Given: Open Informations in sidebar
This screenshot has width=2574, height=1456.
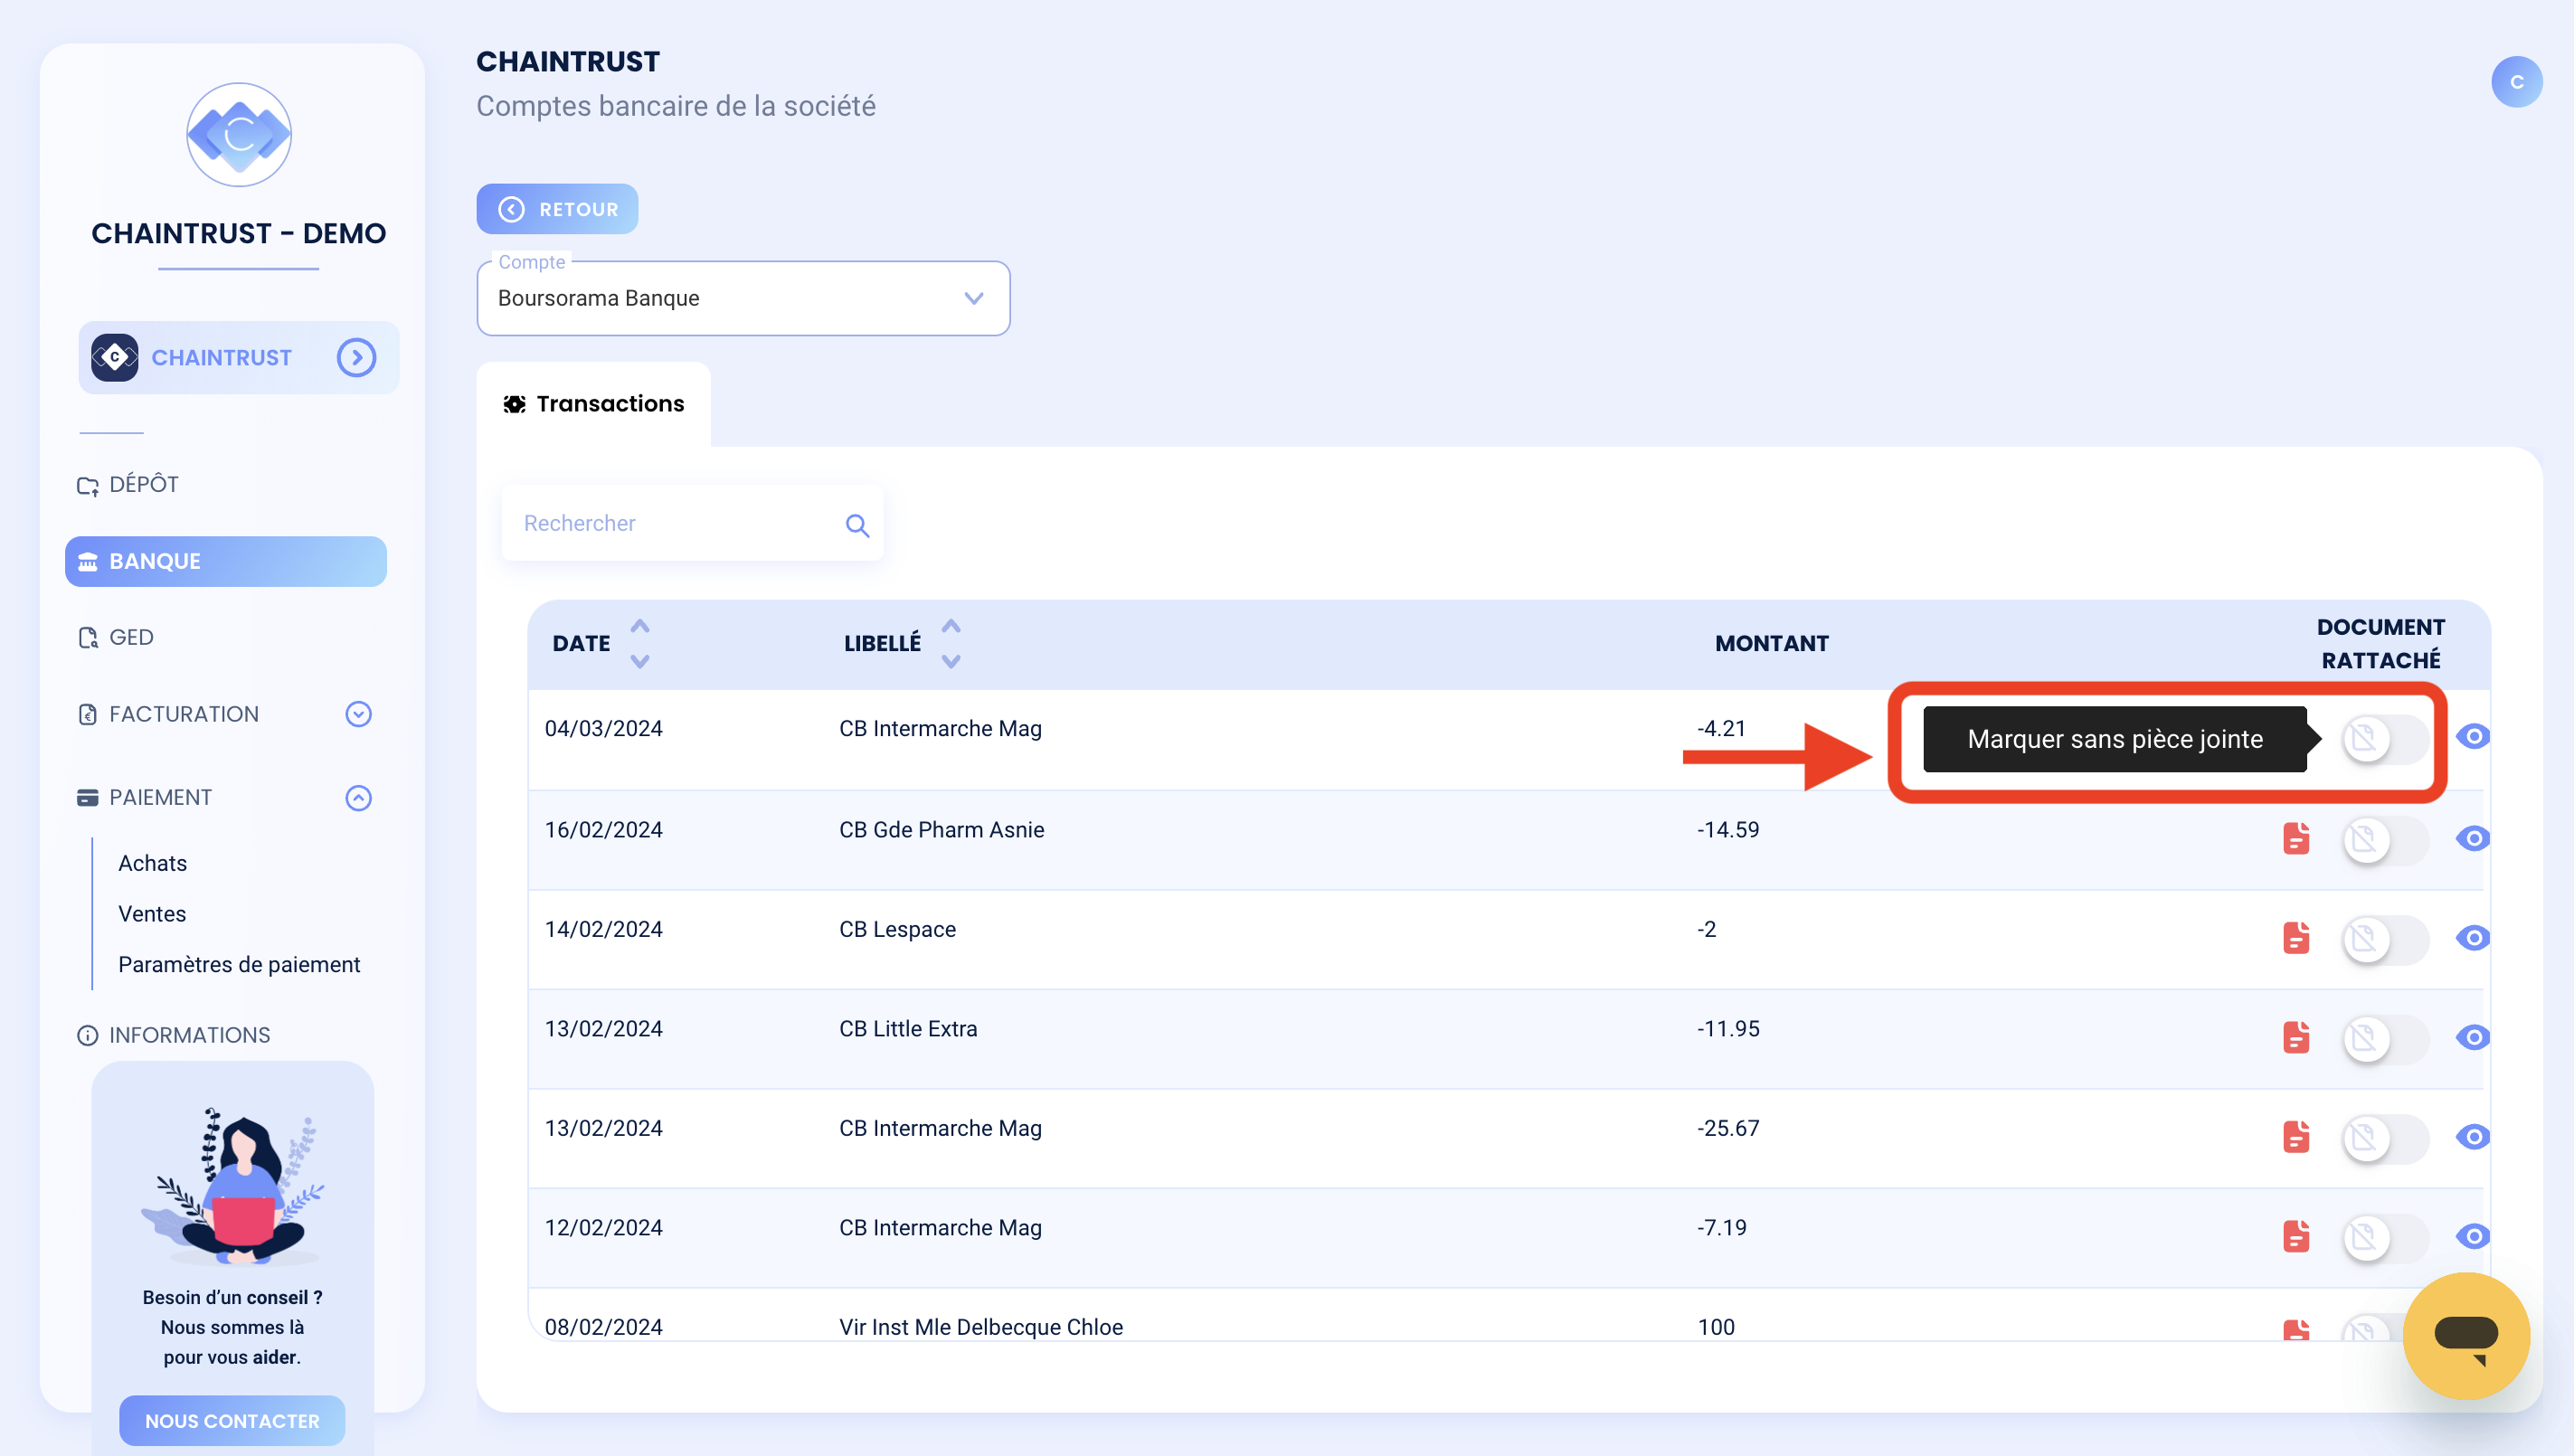Looking at the screenshot, I should coord(174,1036).
